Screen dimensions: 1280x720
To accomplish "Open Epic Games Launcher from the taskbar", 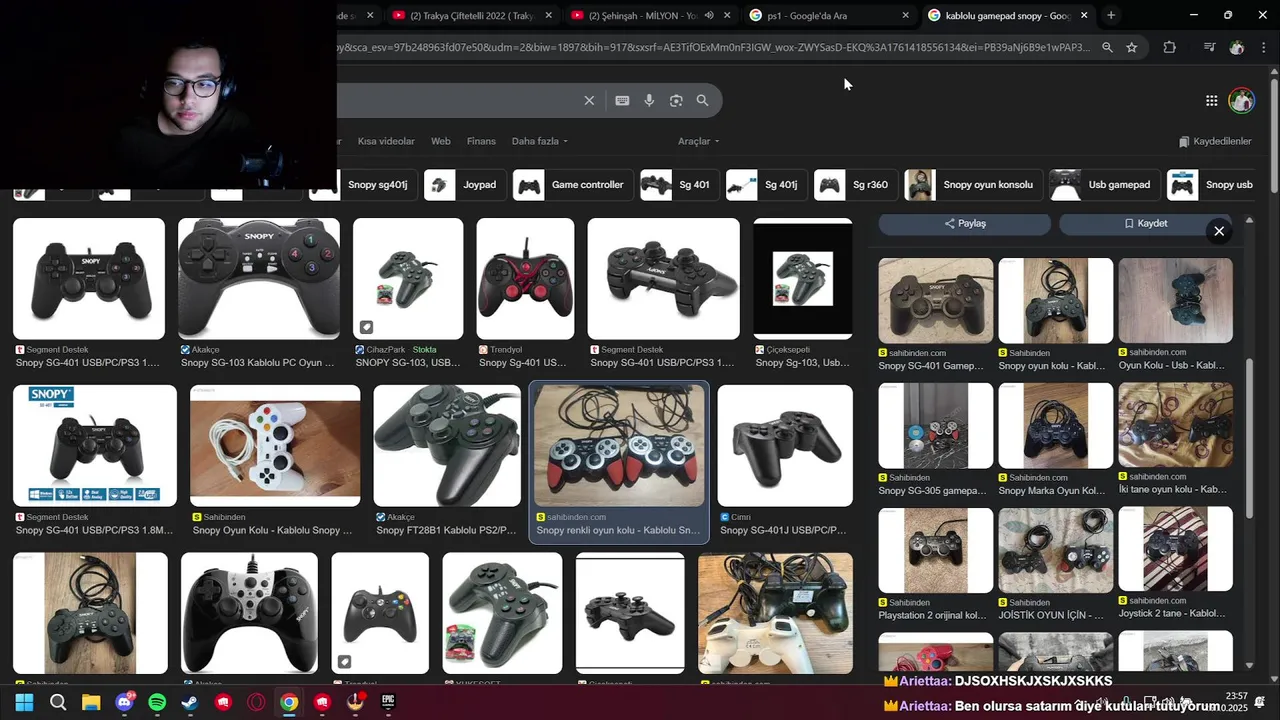I will pos(388,703).
